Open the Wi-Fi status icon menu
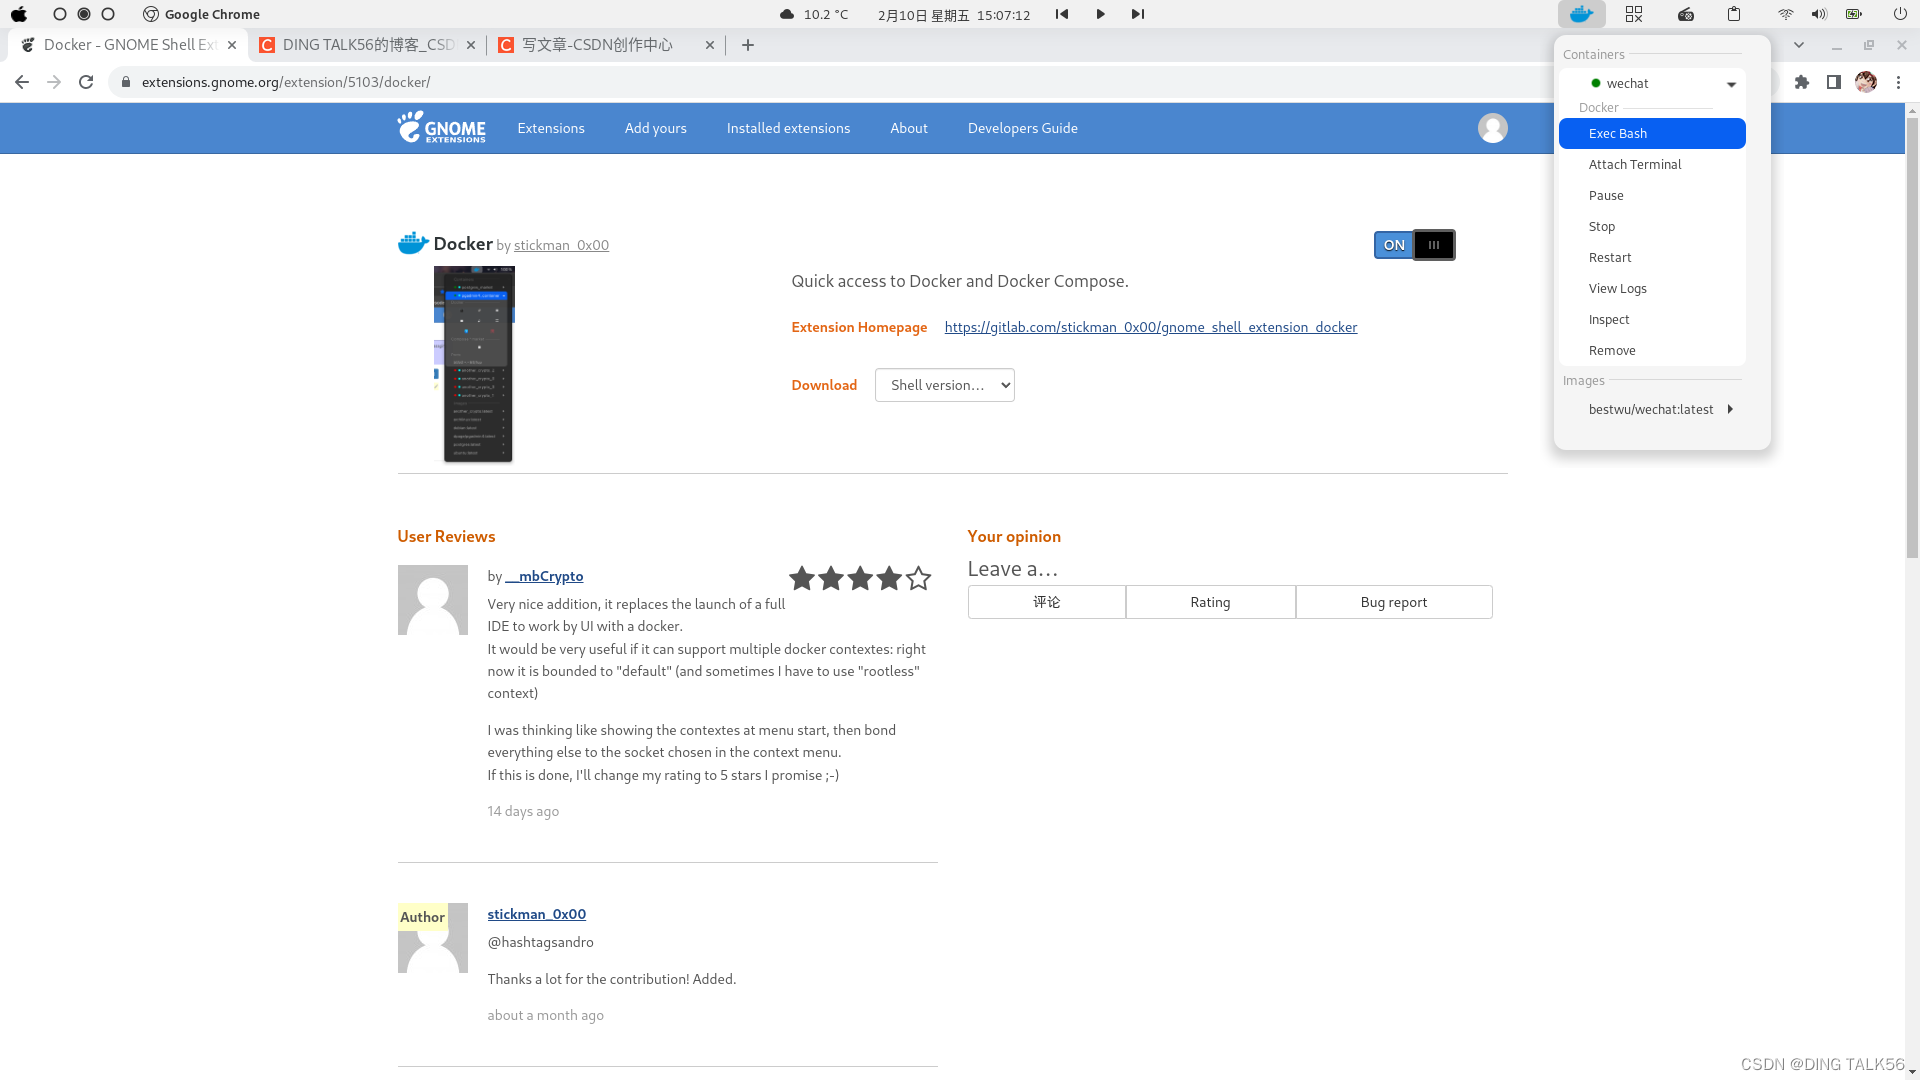Image resolution: width=1920 pixels, height=1080 pixels. (1785, 14)
